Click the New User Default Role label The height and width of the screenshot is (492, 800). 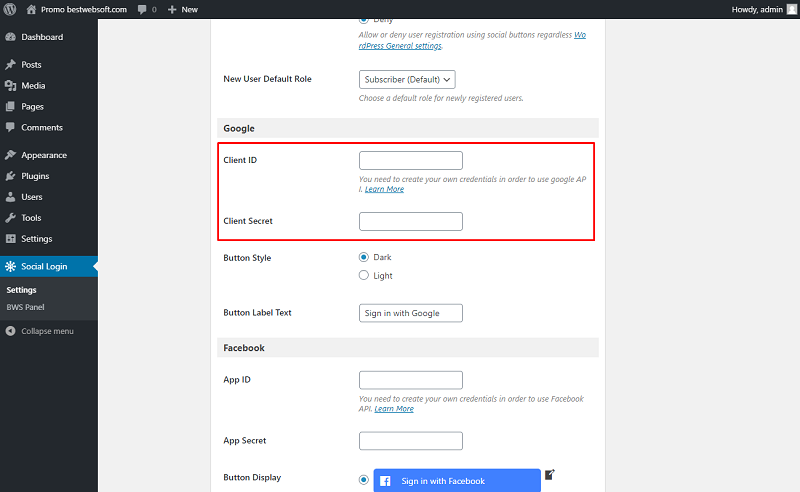[267, 79]
